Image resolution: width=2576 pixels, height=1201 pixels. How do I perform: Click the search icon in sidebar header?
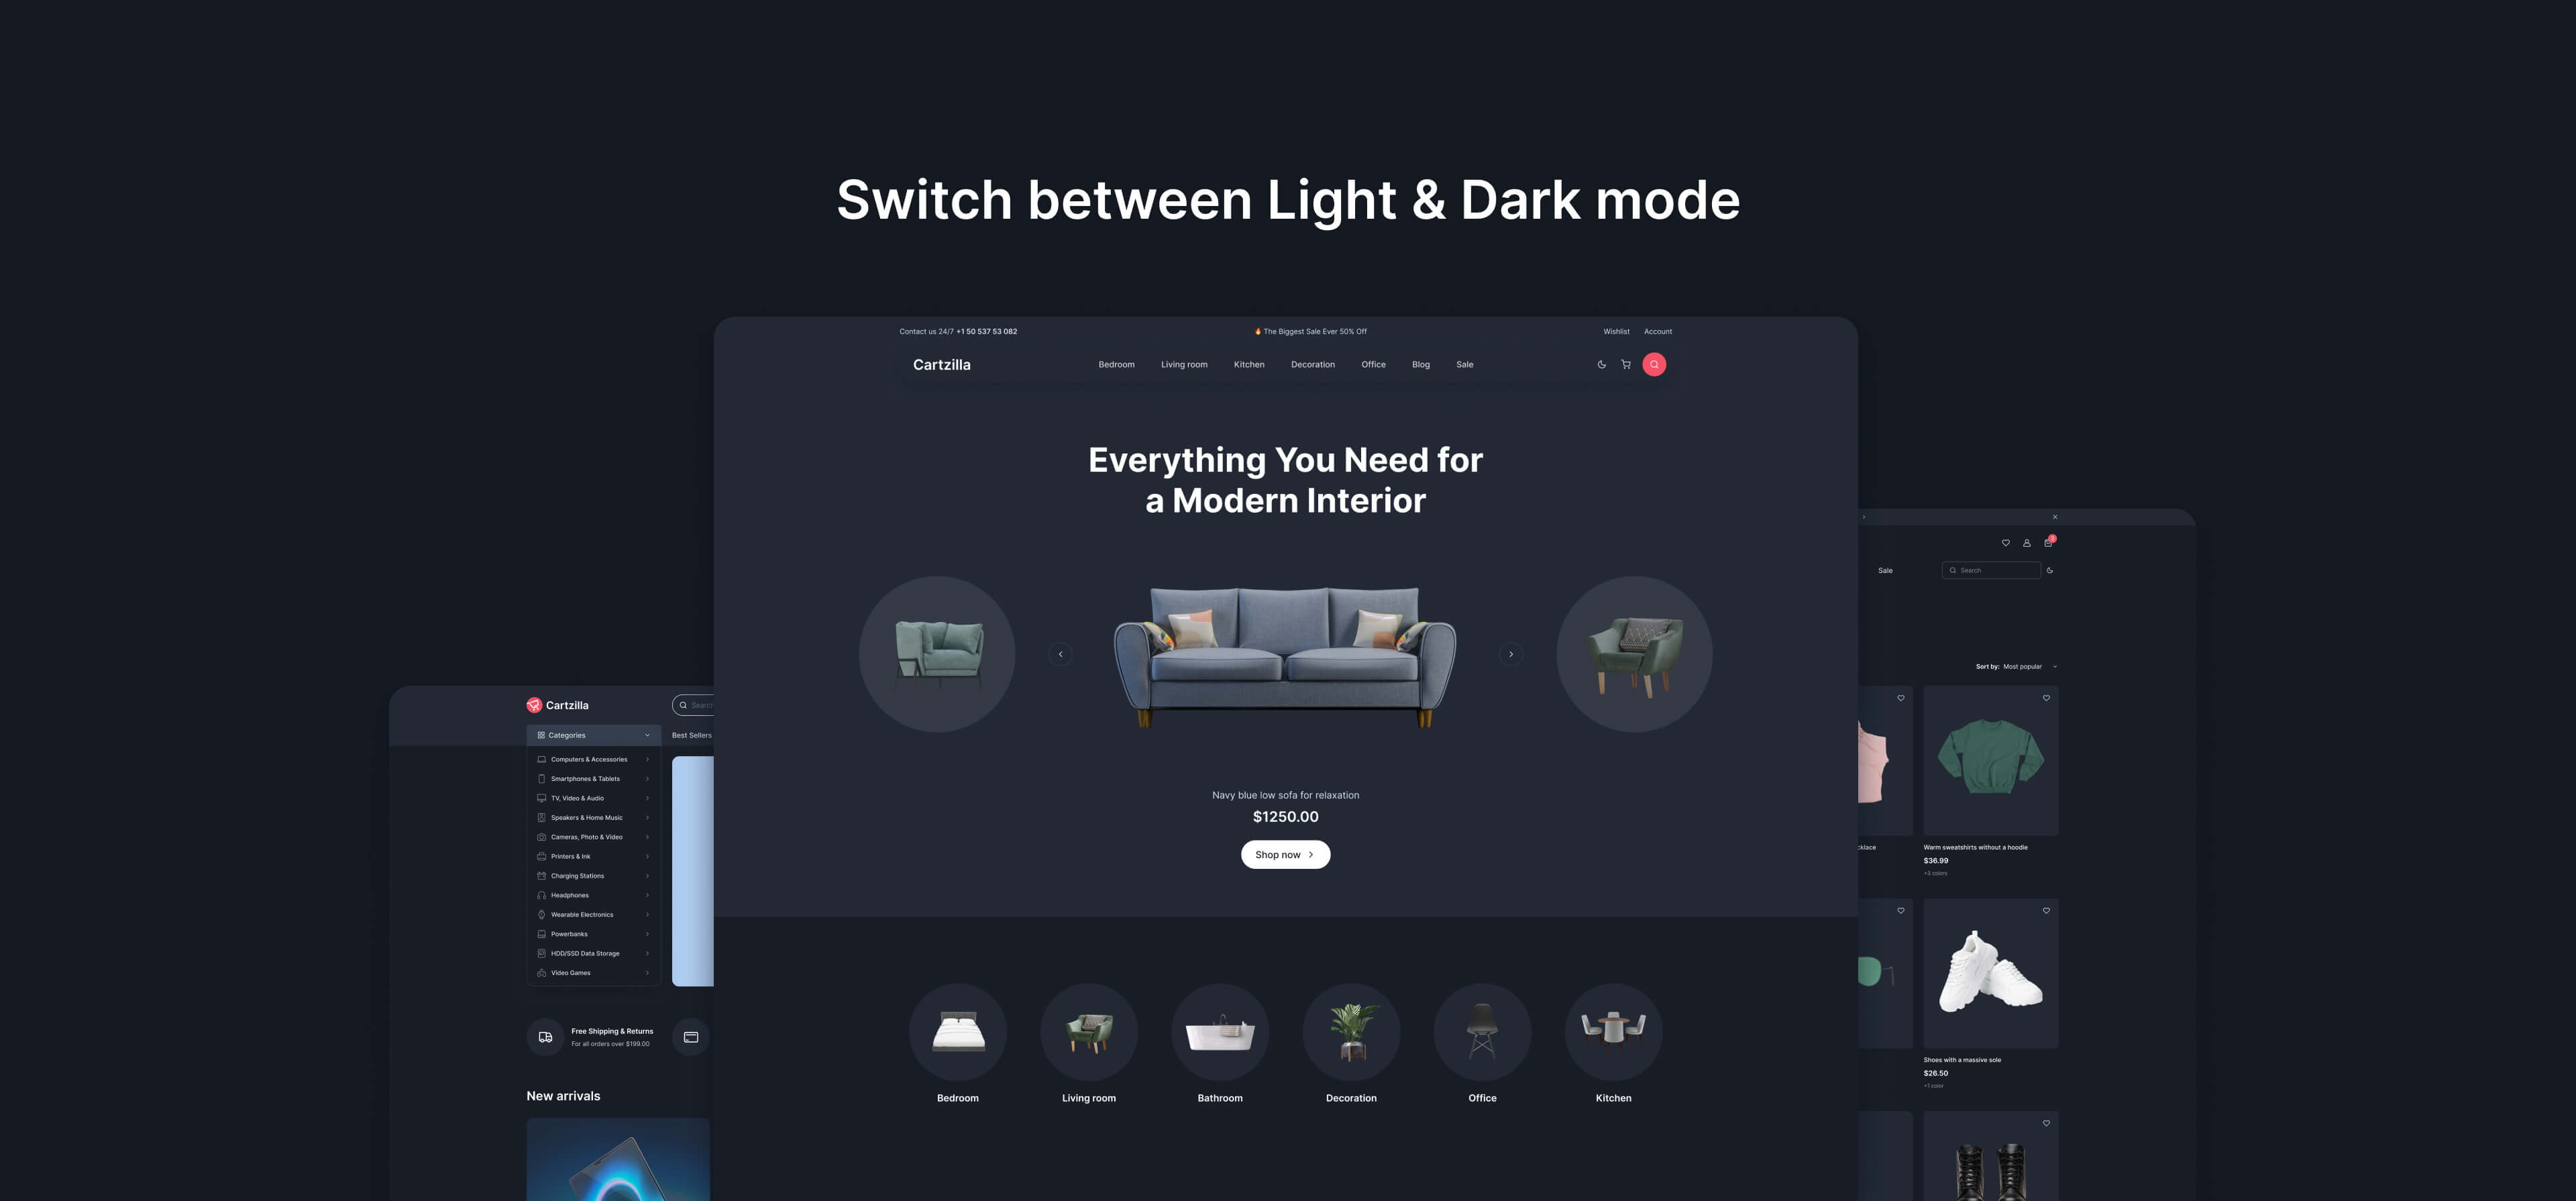coord(684,704)
